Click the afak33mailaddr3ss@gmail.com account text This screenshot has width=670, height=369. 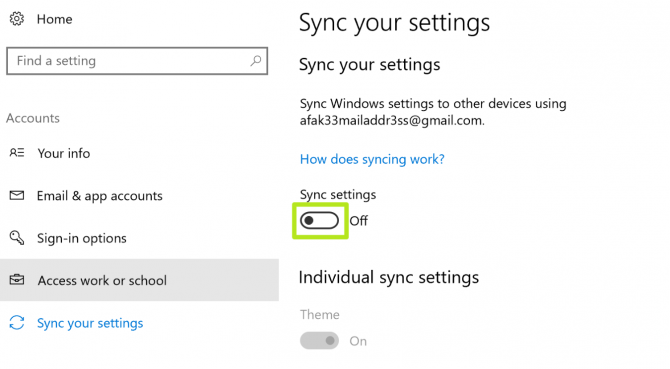[392, 120]
